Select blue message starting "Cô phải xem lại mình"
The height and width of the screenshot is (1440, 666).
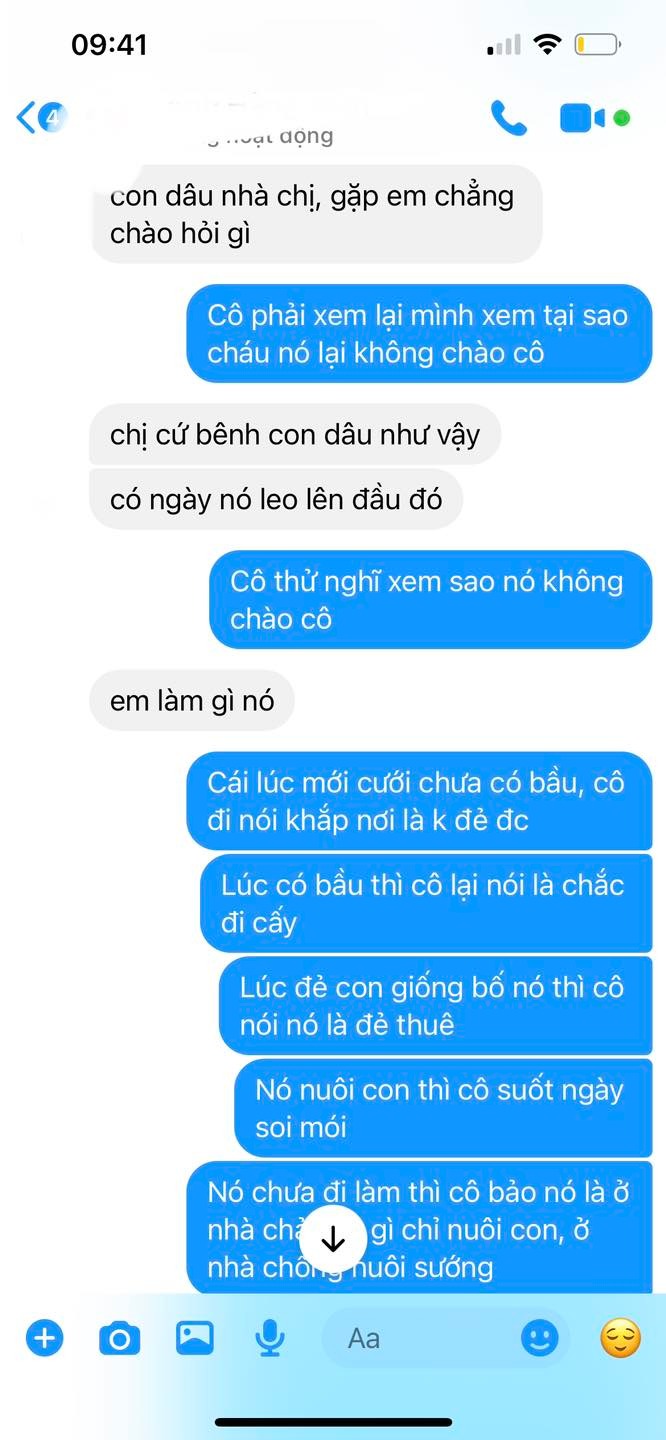point(419,333)
